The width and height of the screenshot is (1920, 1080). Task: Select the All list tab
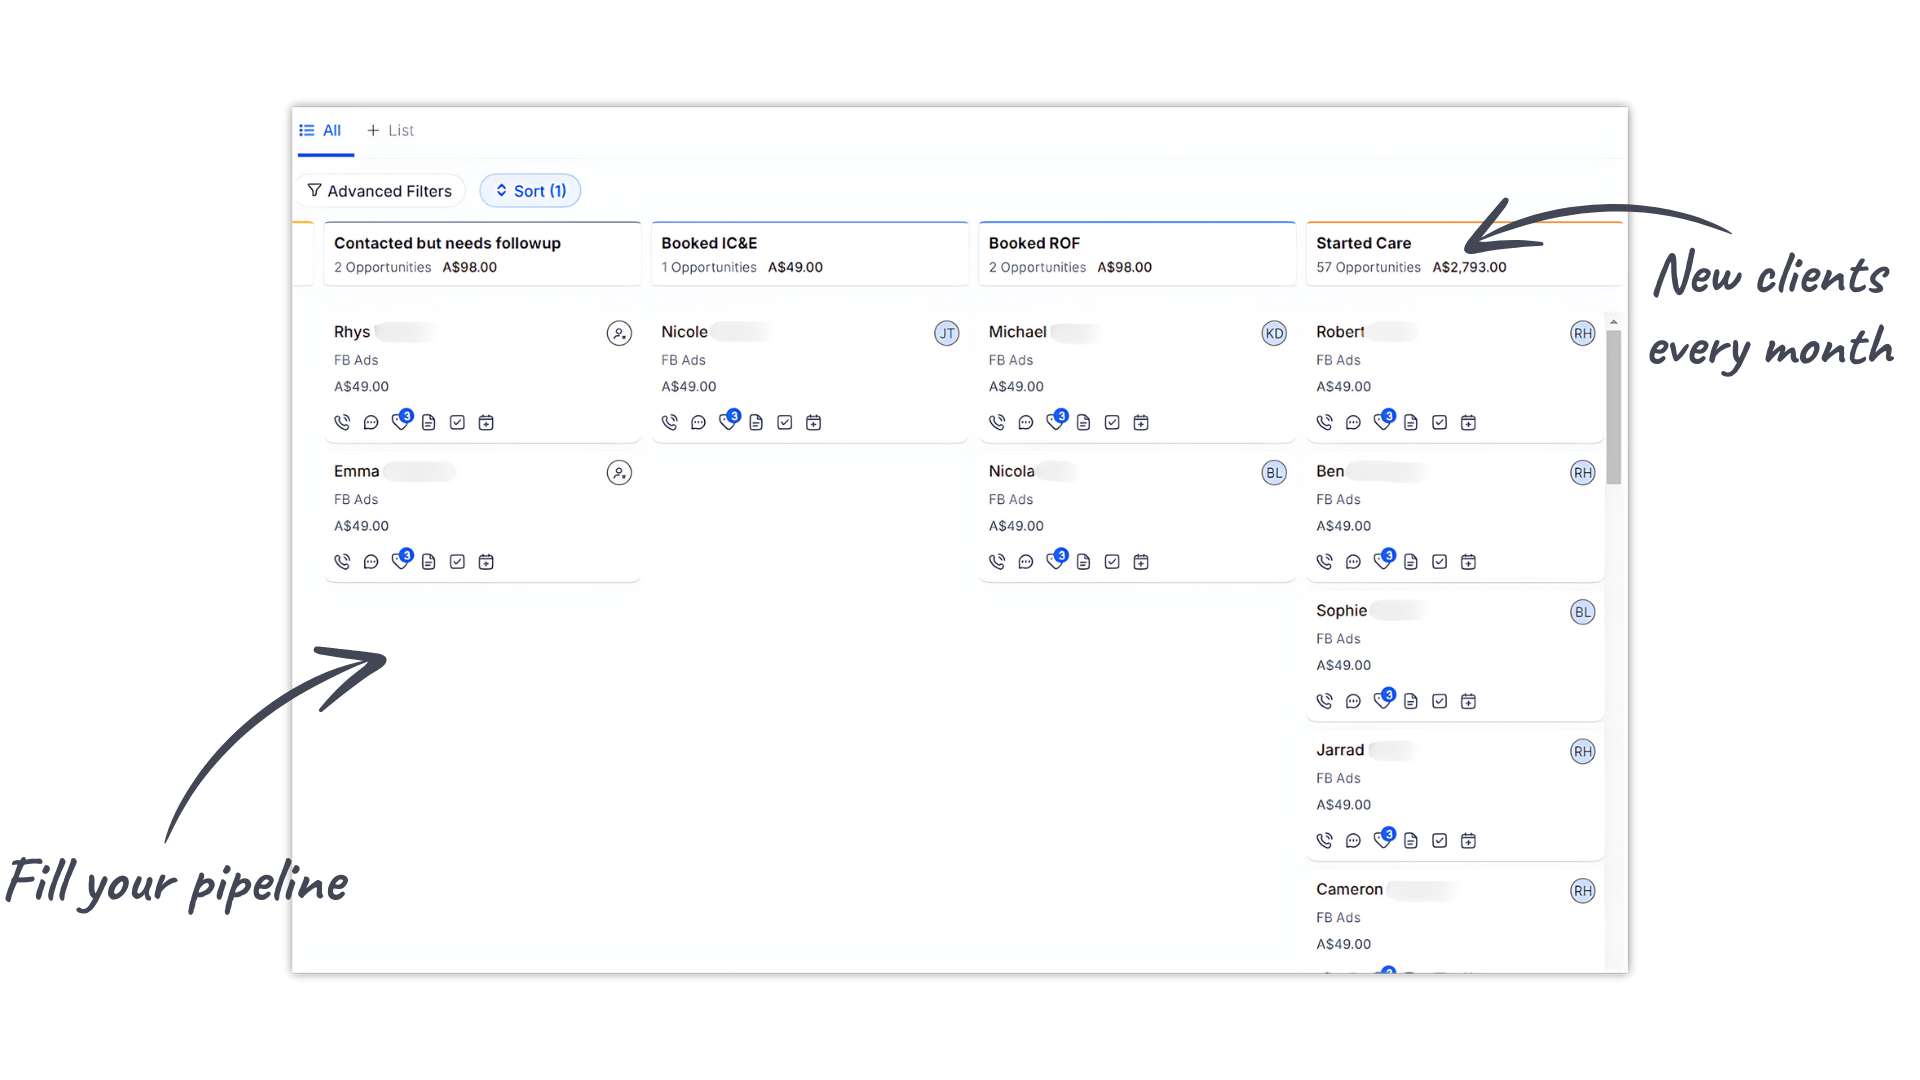[x=321, y=131]
